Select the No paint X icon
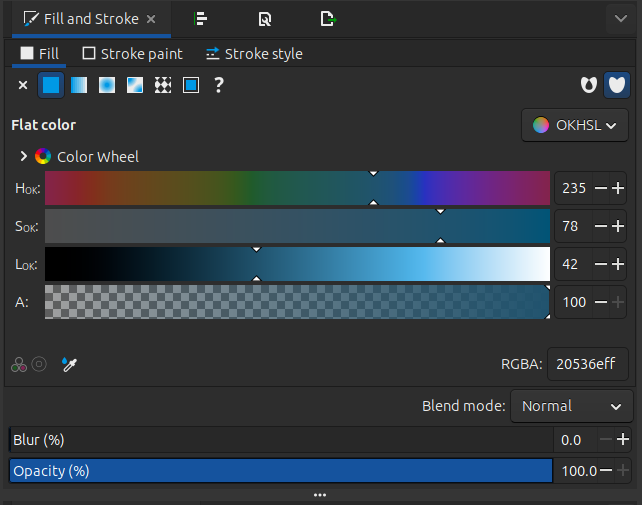 22,86
